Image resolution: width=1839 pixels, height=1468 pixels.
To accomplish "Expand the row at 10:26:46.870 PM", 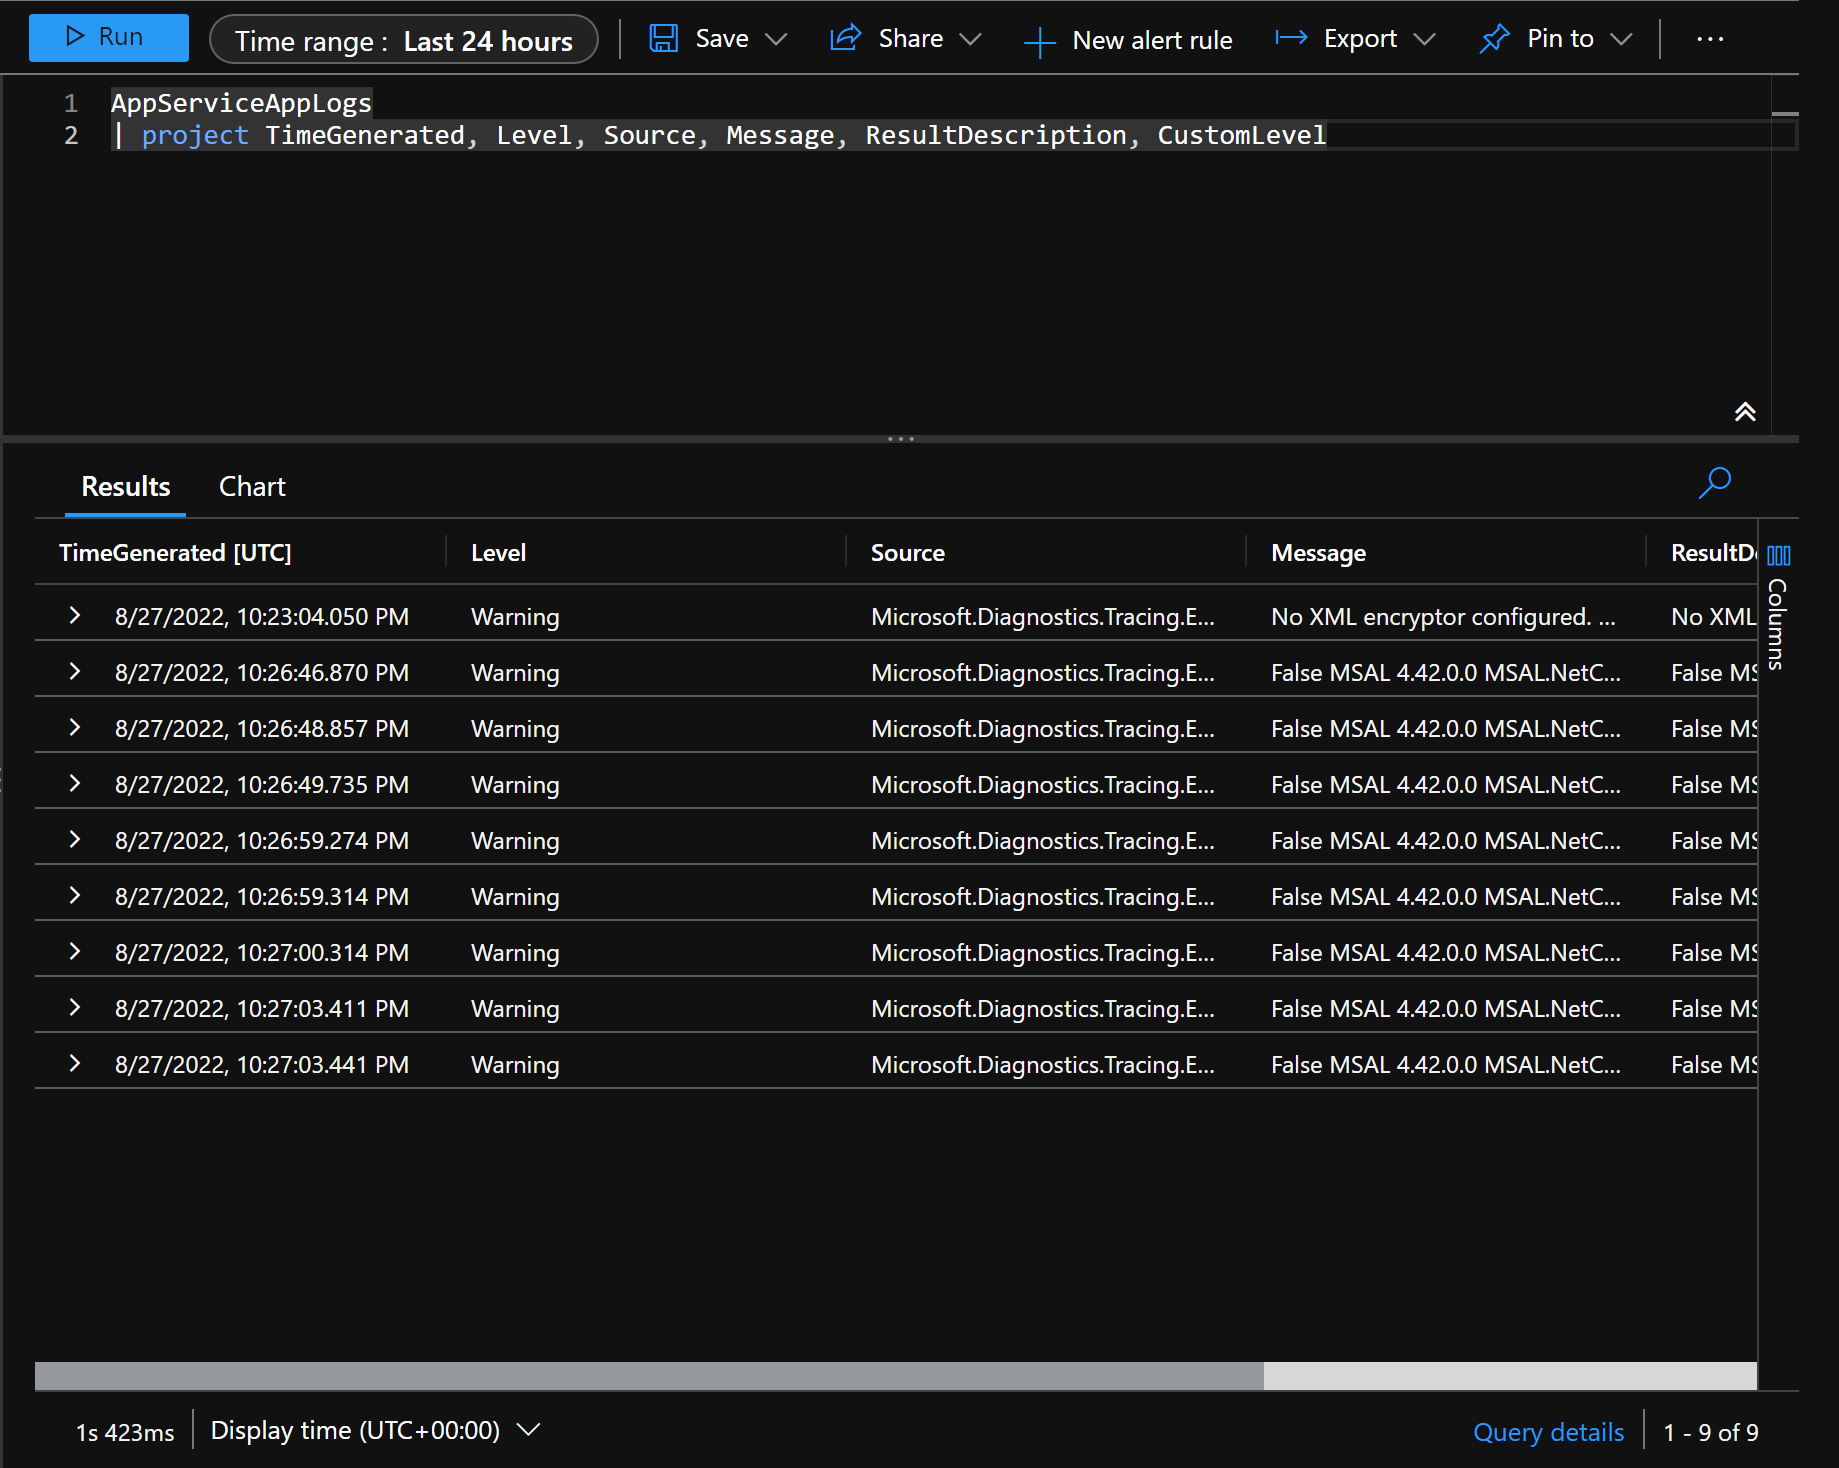I will [74, 671].
